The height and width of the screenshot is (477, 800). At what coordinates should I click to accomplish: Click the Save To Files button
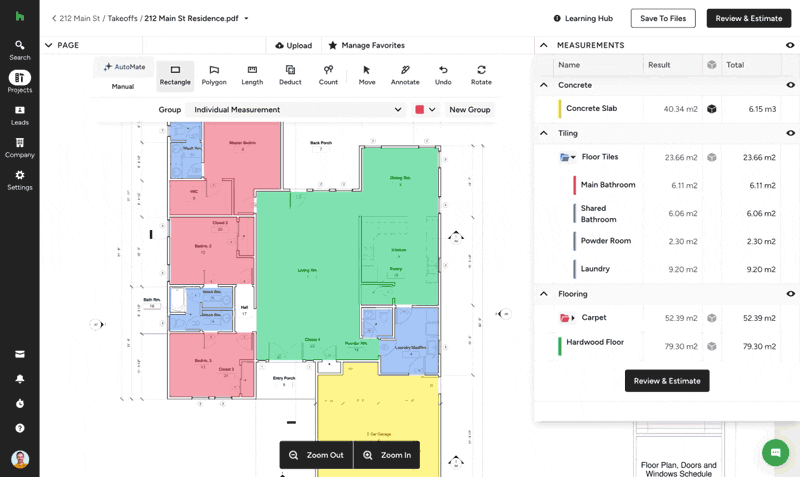(663, 18)
